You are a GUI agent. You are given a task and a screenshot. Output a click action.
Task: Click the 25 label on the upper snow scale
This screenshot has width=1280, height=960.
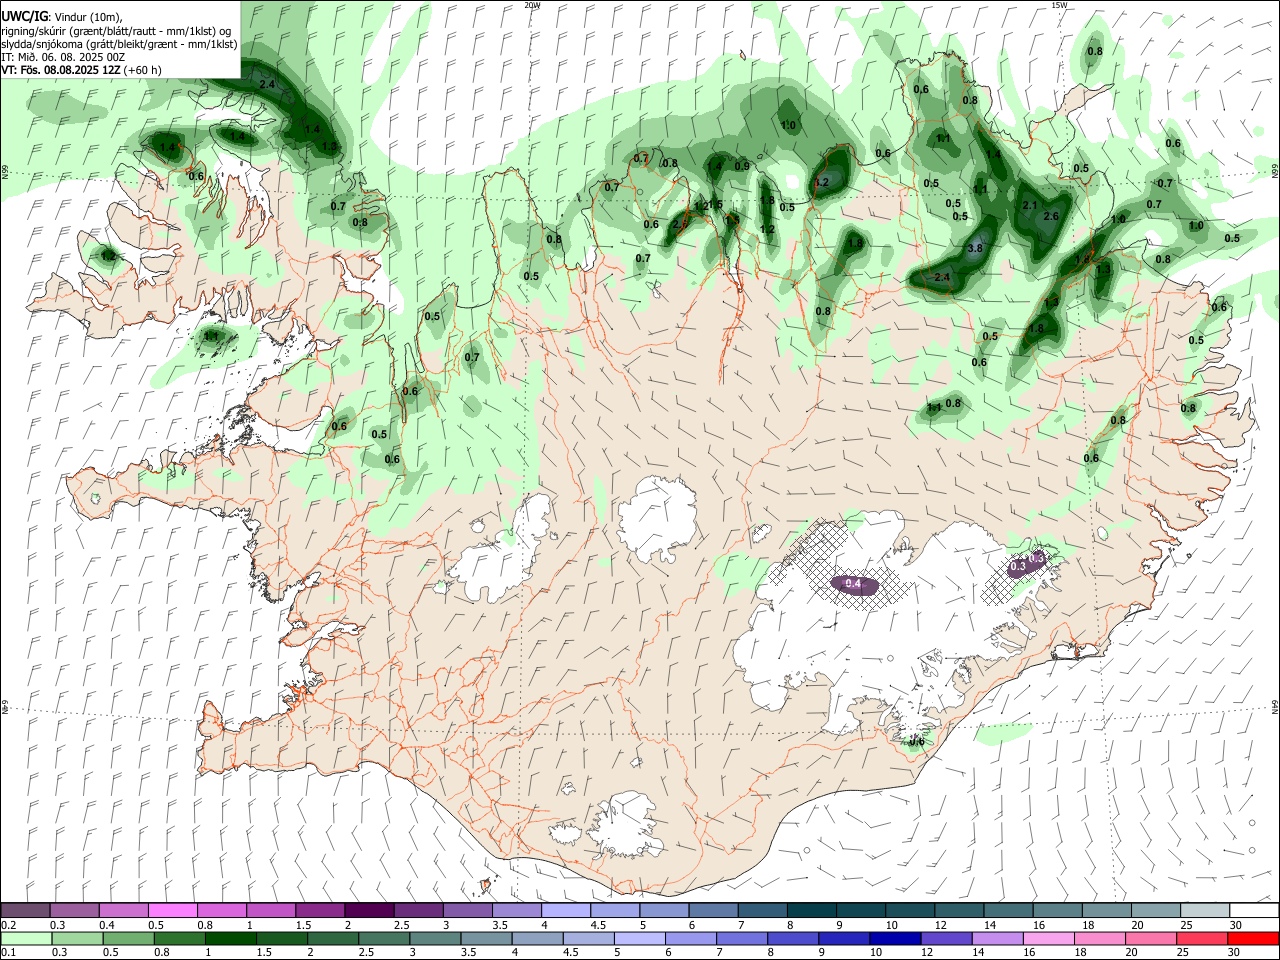pos(1186,925)
